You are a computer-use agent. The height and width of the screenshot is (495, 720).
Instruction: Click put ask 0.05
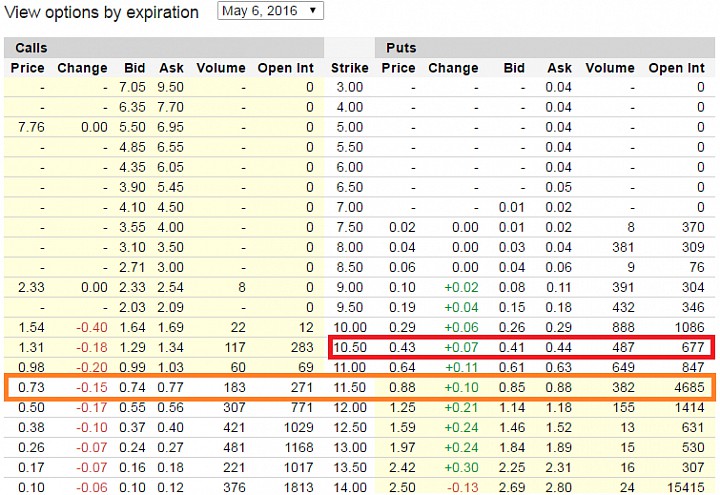coord(558,187)
